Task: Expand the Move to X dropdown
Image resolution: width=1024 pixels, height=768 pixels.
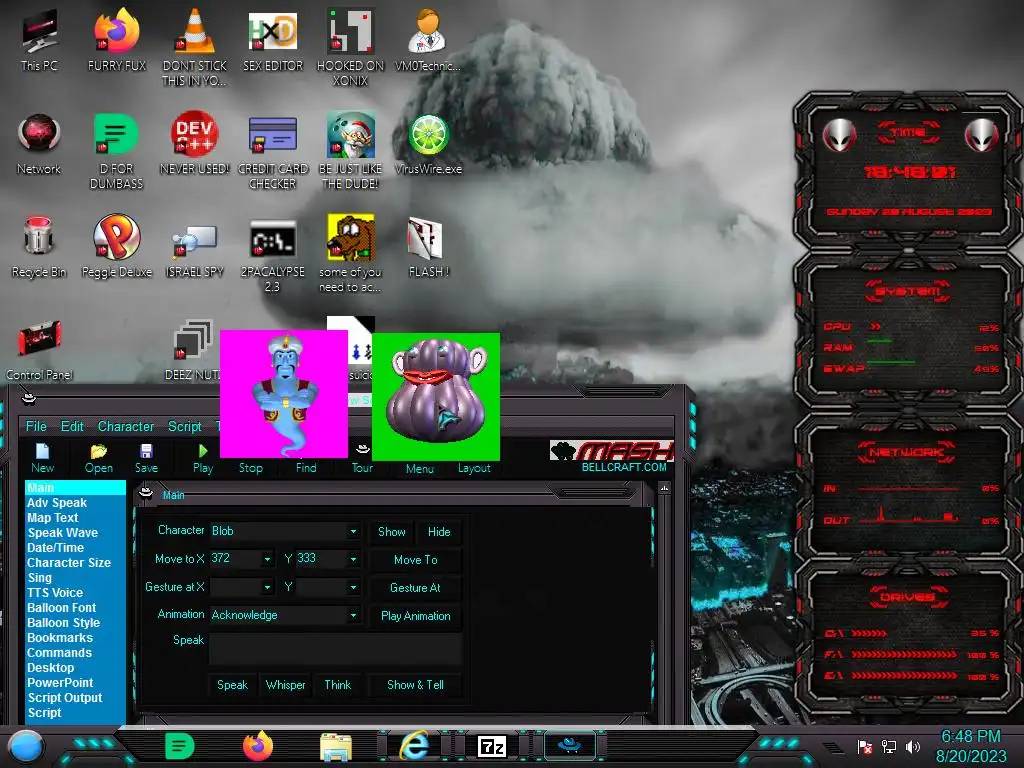Action: (x=267, y=559)
